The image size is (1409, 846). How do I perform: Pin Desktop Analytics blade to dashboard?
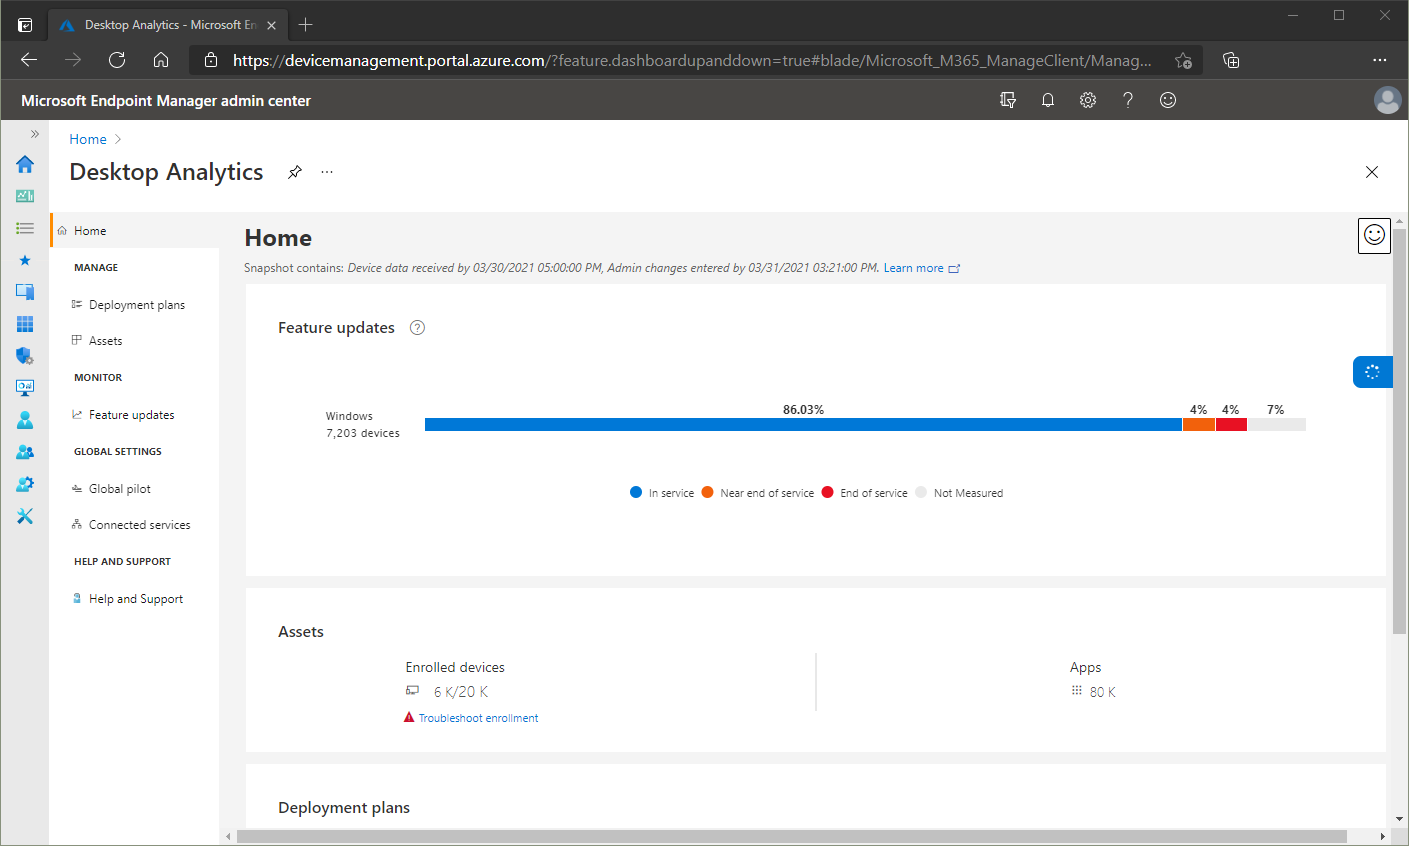pos(295,172)
